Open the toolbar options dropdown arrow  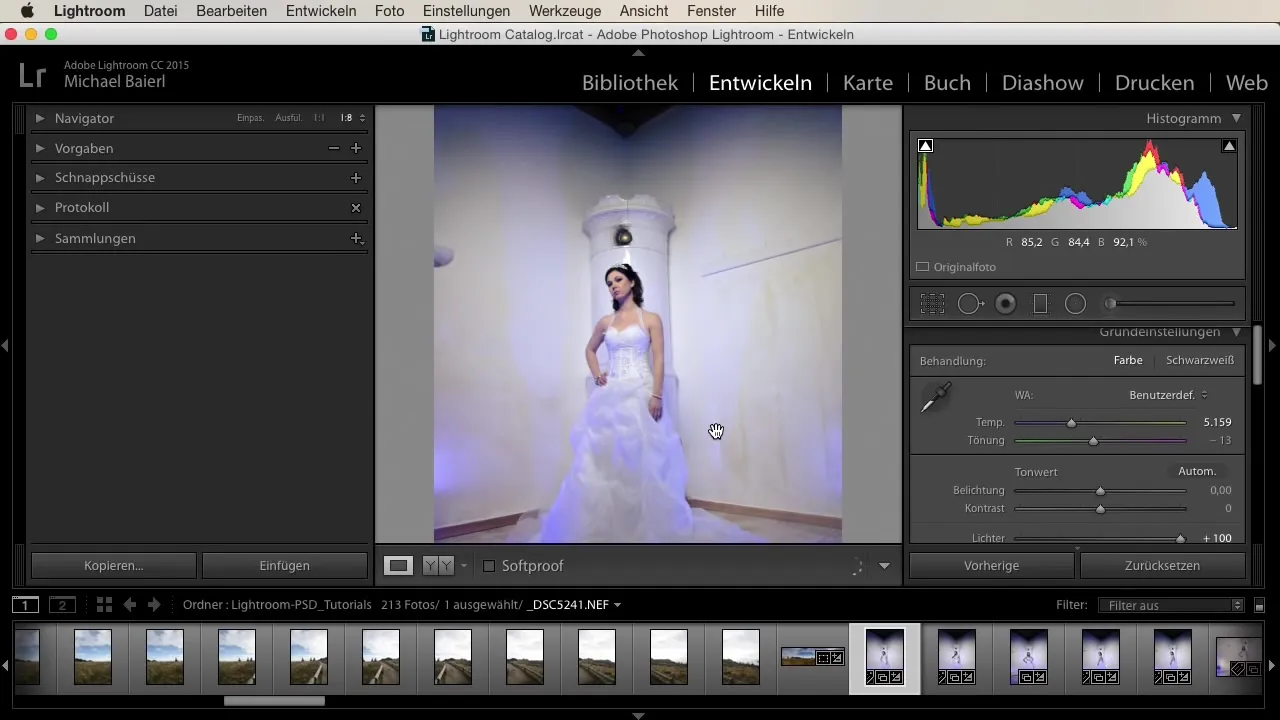click(x=884, y=566)
